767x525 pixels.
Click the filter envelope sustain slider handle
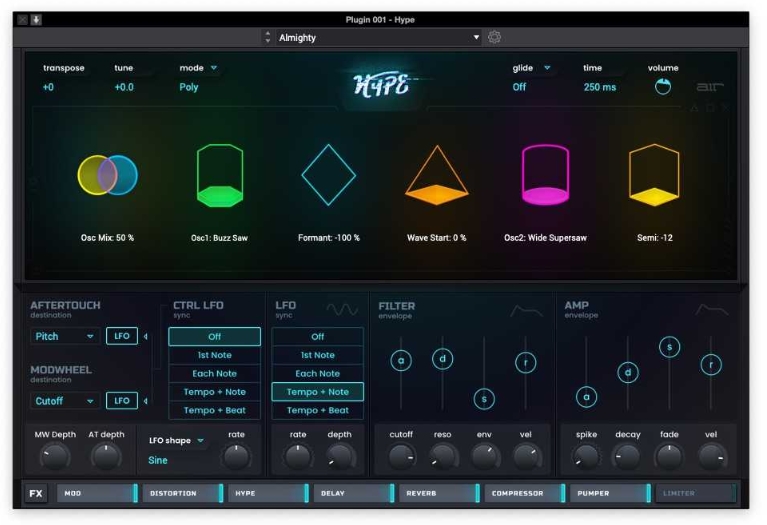click(x=484, y=399)
